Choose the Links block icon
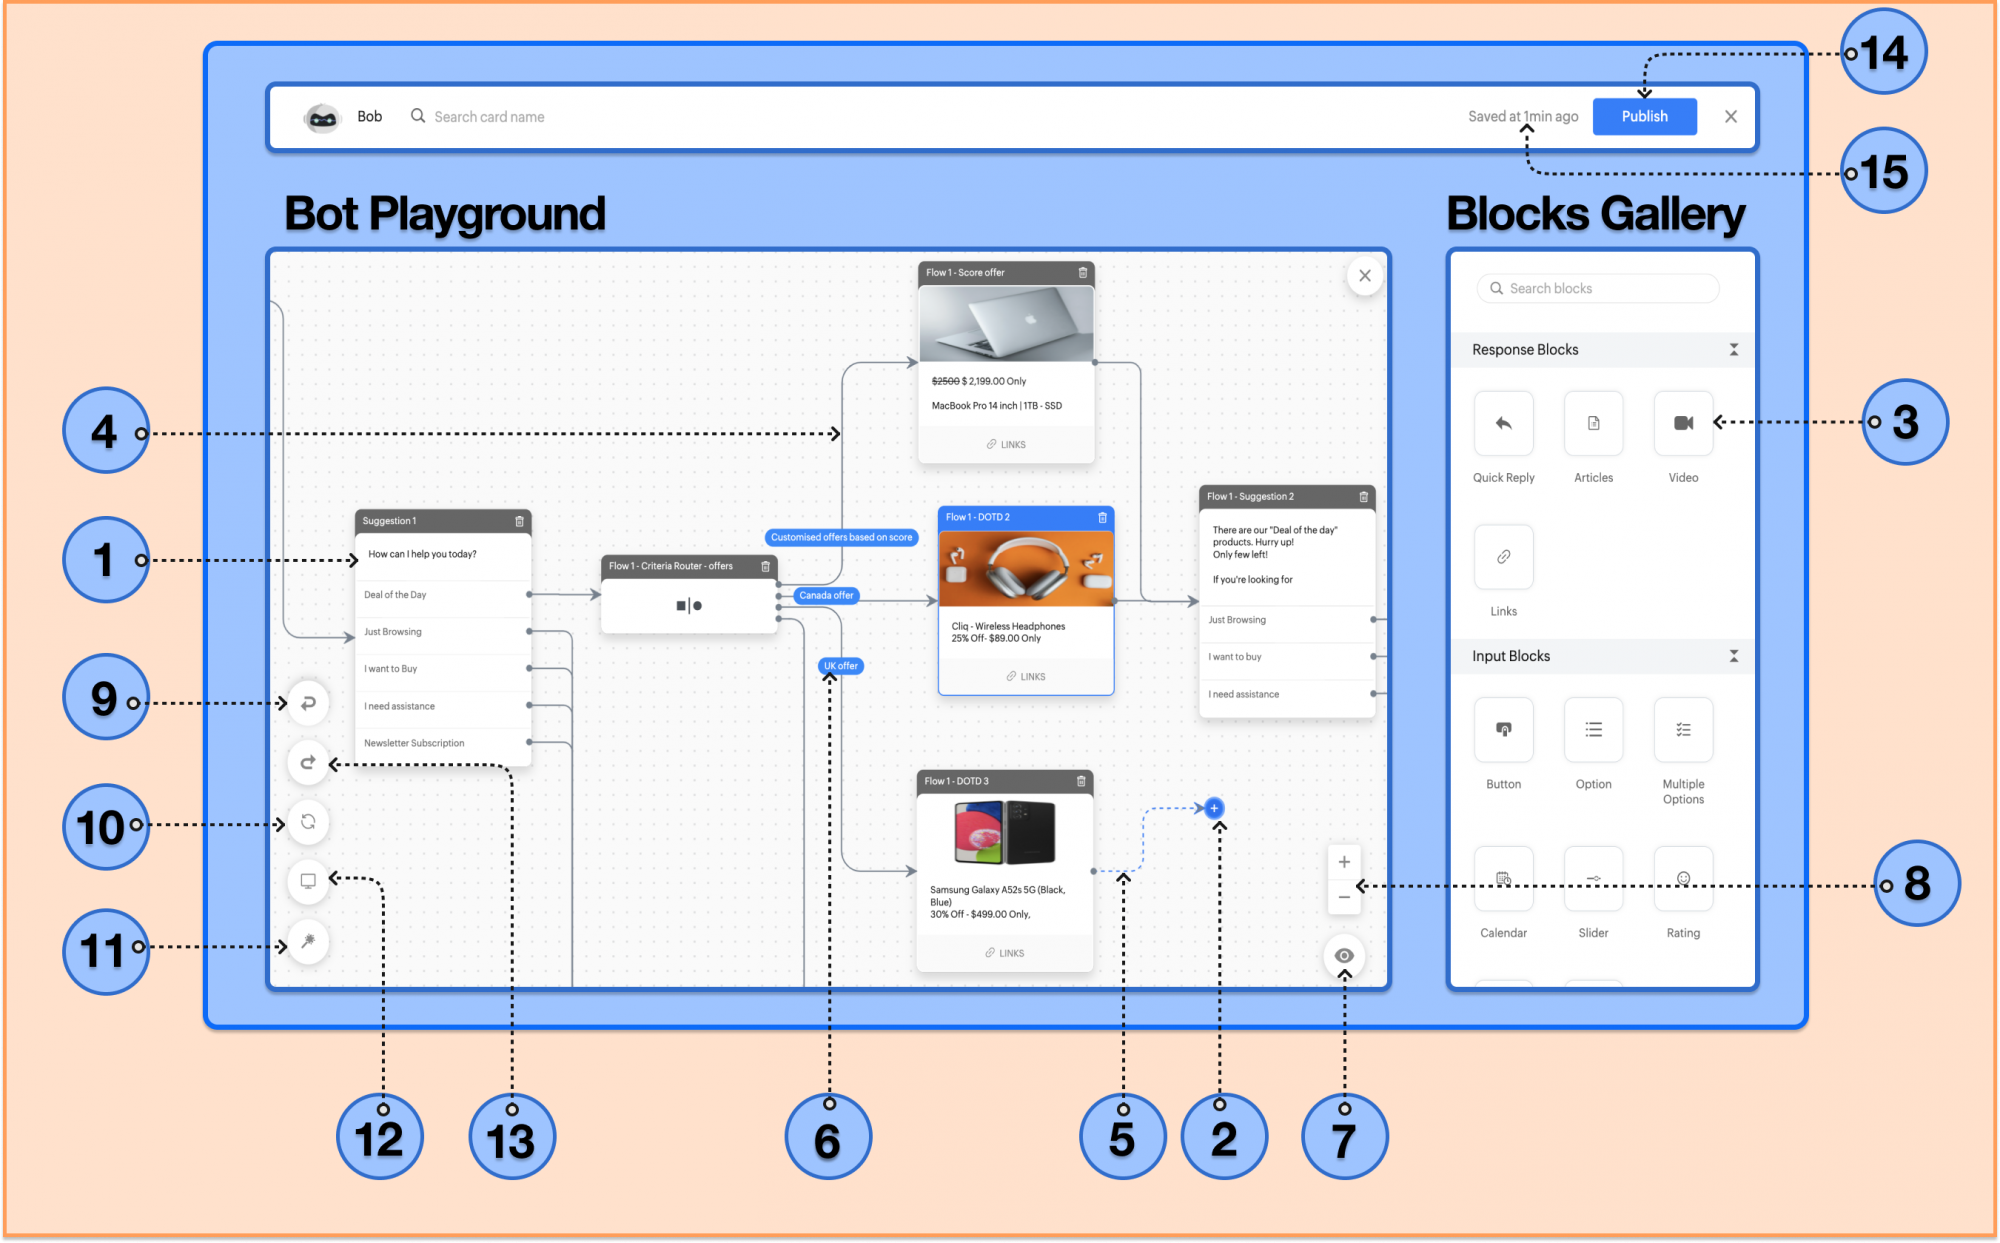 [x=1503, y=557]
